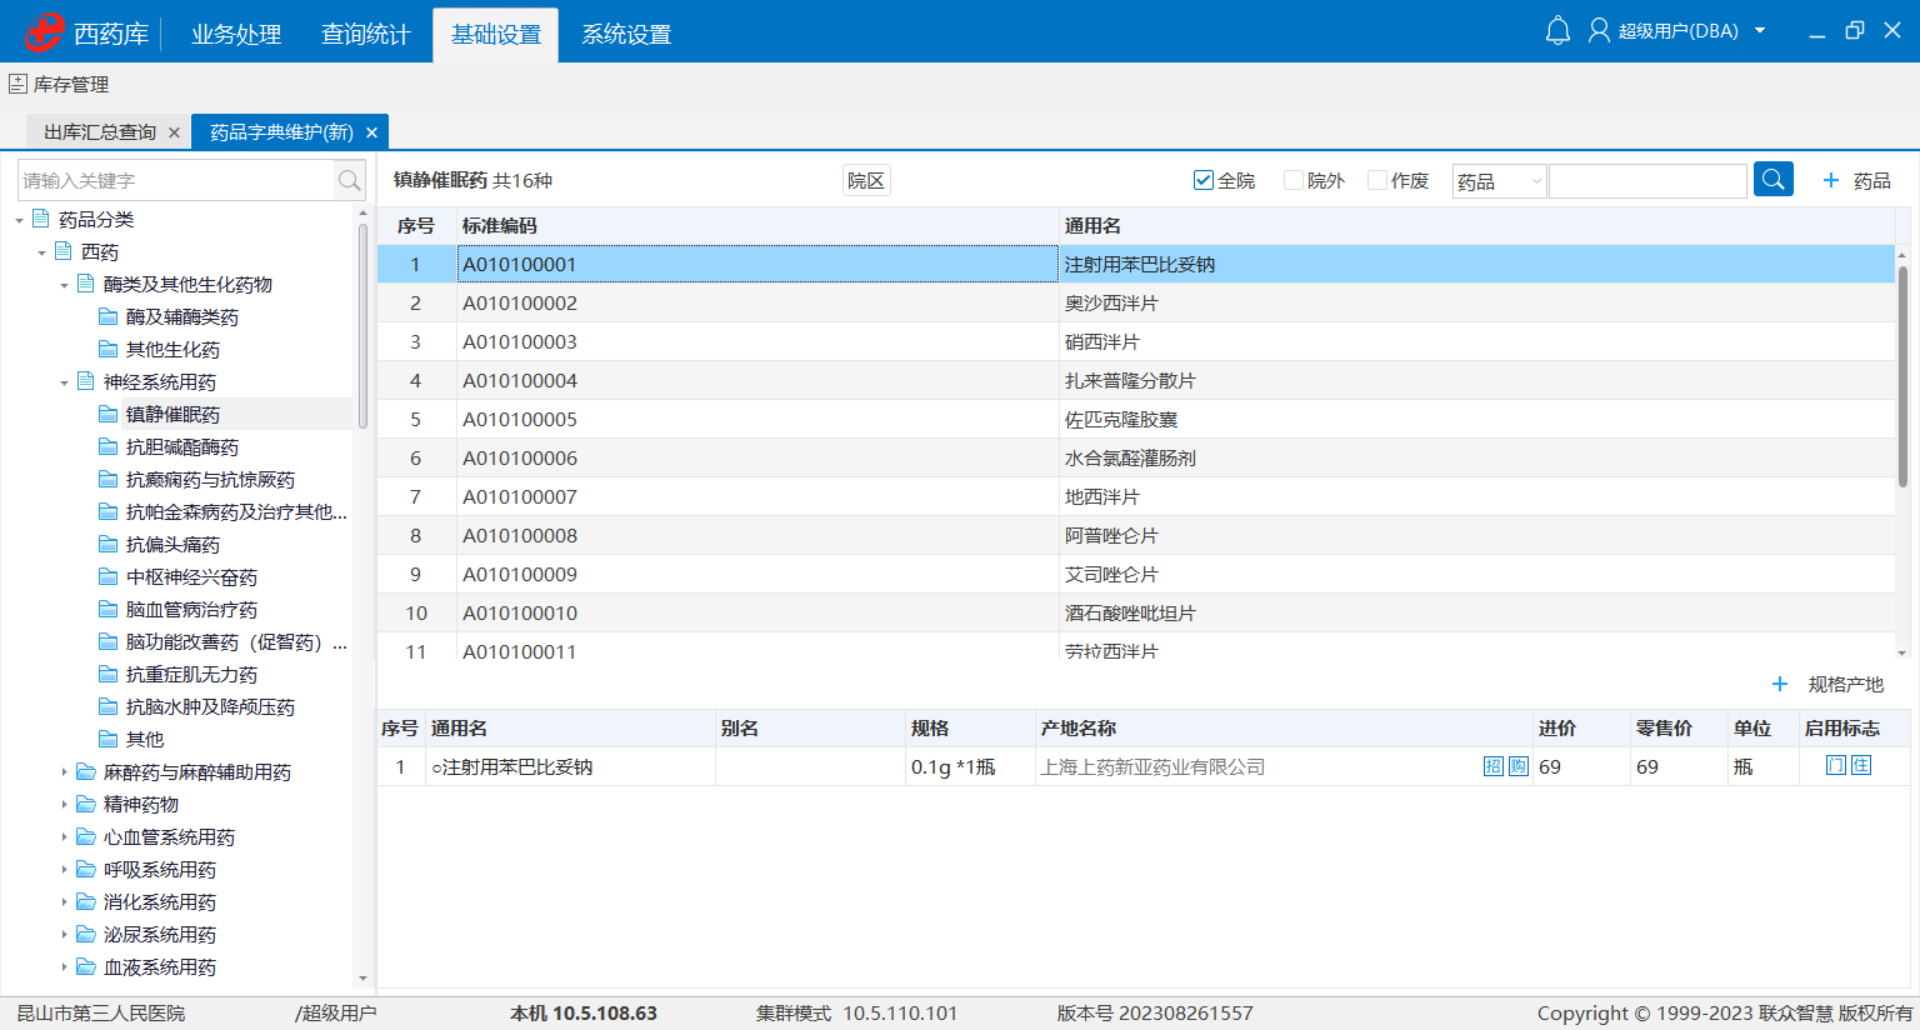Image resolution: width=1920 pixels, height=1030 pixels.
Task: Open the 查询统计 menu
Action: click(366, 34)
